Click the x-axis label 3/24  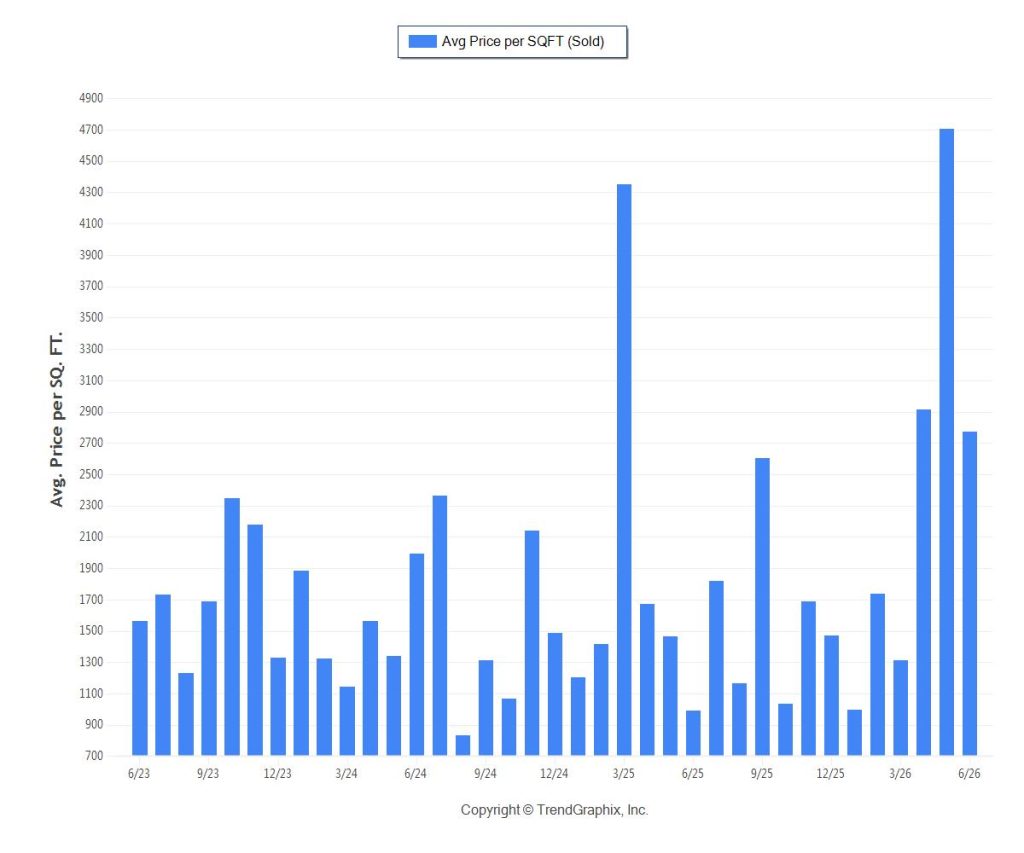click(x=347, y=774)
